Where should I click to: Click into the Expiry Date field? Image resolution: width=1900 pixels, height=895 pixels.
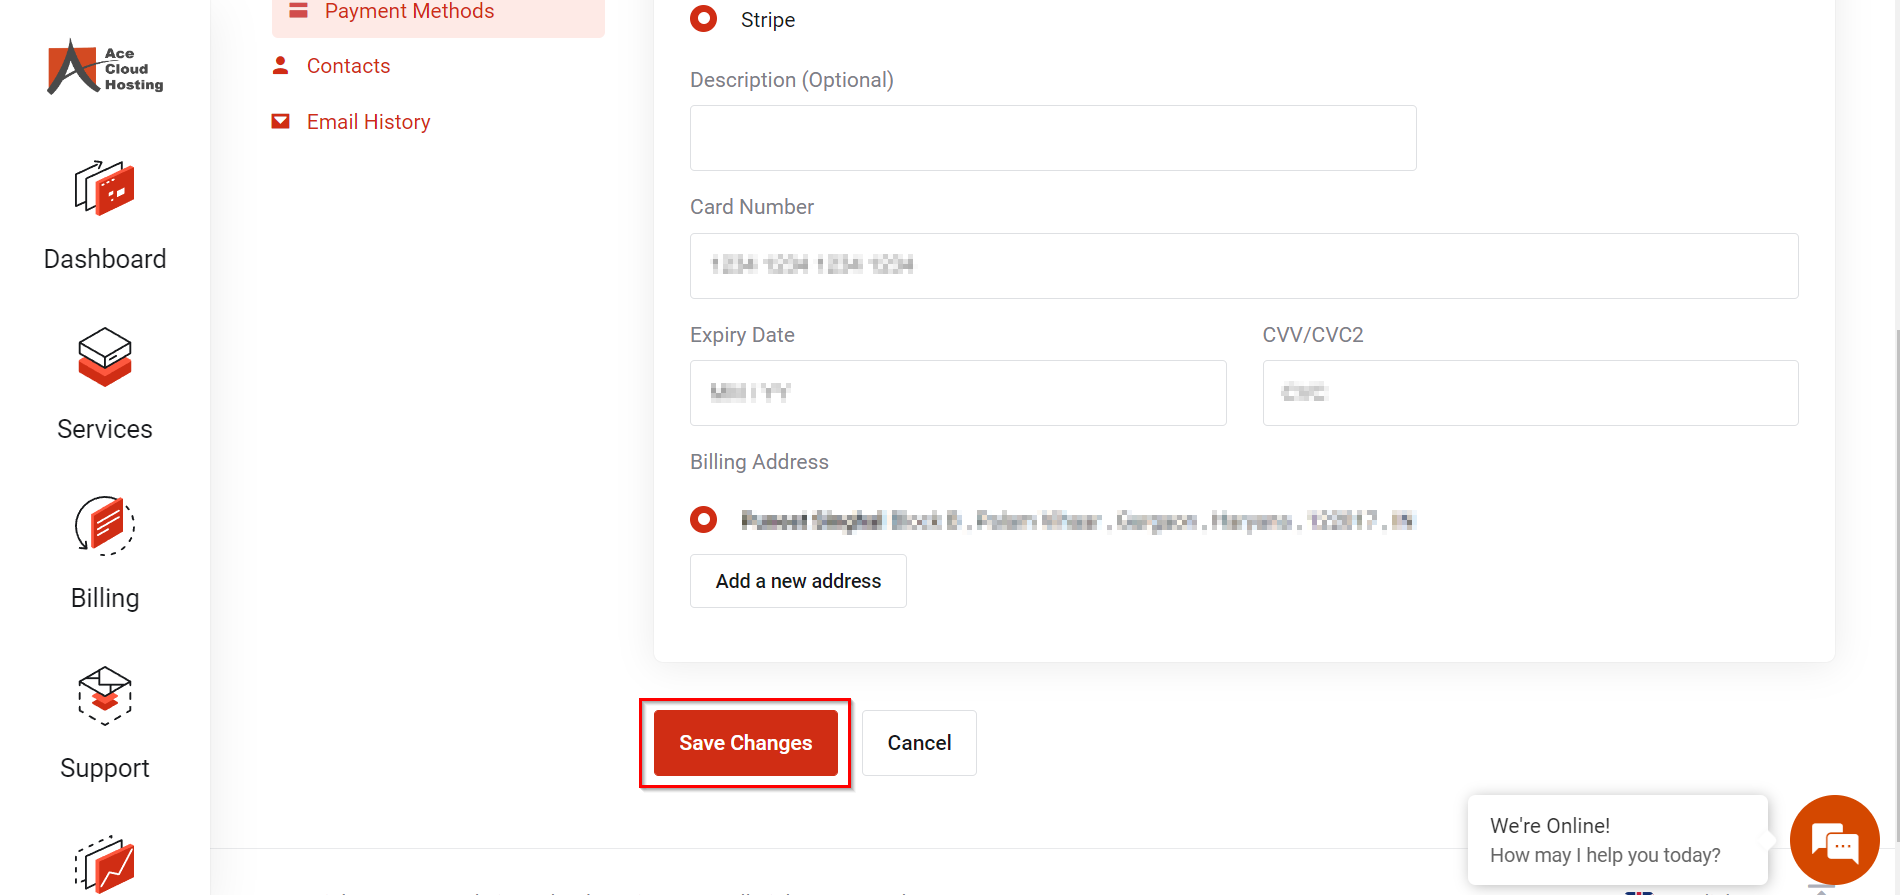pos(957,393)
